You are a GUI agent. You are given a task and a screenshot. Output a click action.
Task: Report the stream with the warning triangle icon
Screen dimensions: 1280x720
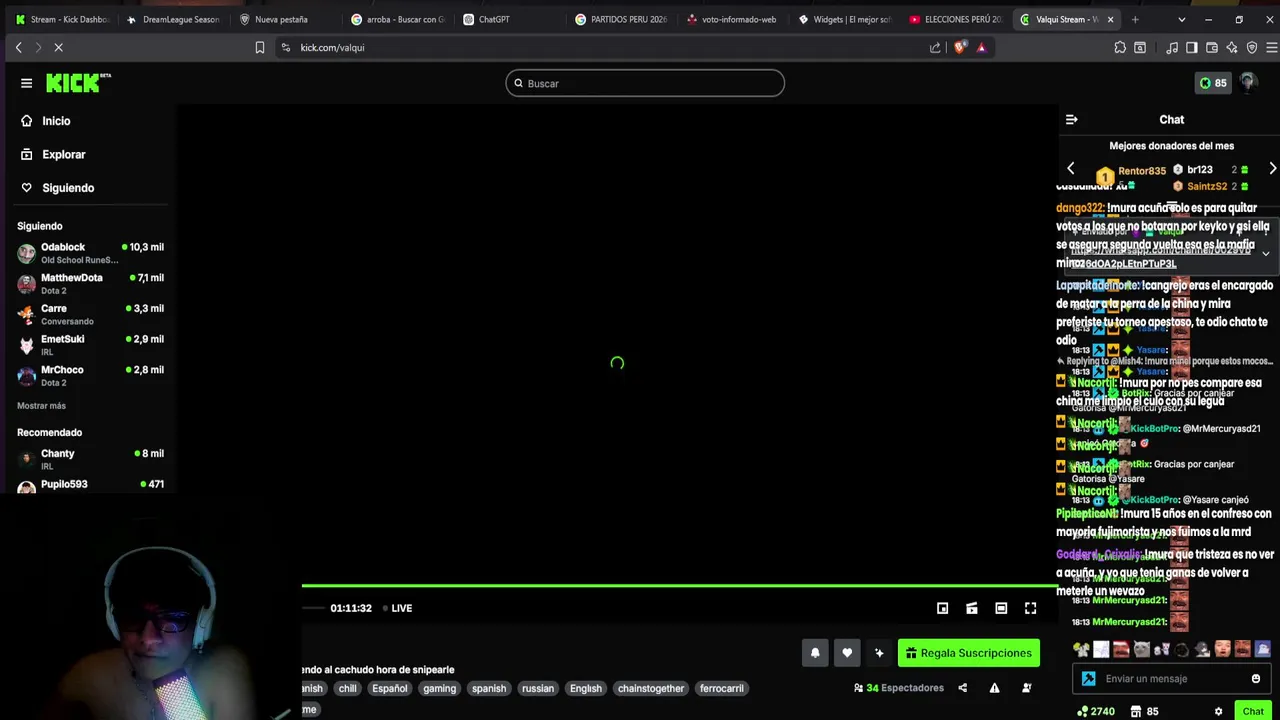point(994,688)
